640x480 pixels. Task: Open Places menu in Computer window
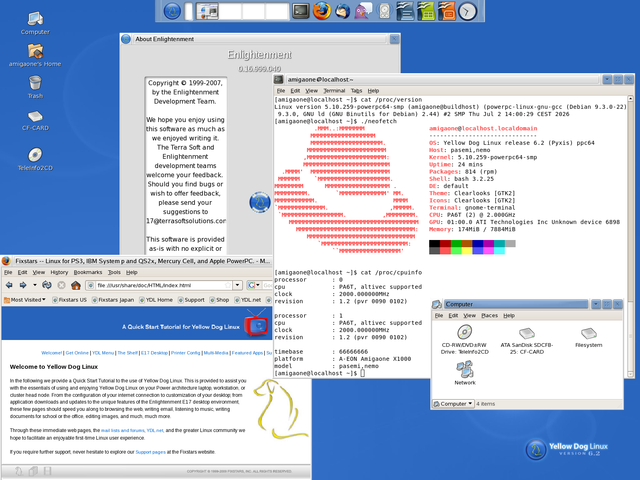[x=489, y=316]
